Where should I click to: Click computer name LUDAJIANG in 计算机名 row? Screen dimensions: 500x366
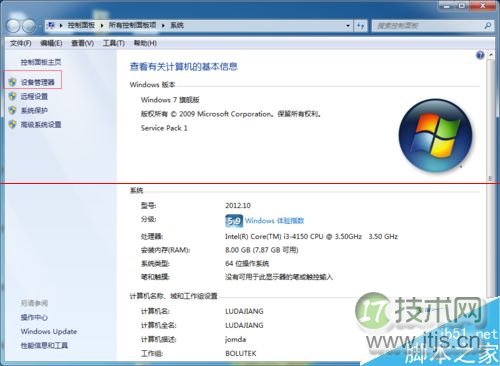[x=244, y=311]
